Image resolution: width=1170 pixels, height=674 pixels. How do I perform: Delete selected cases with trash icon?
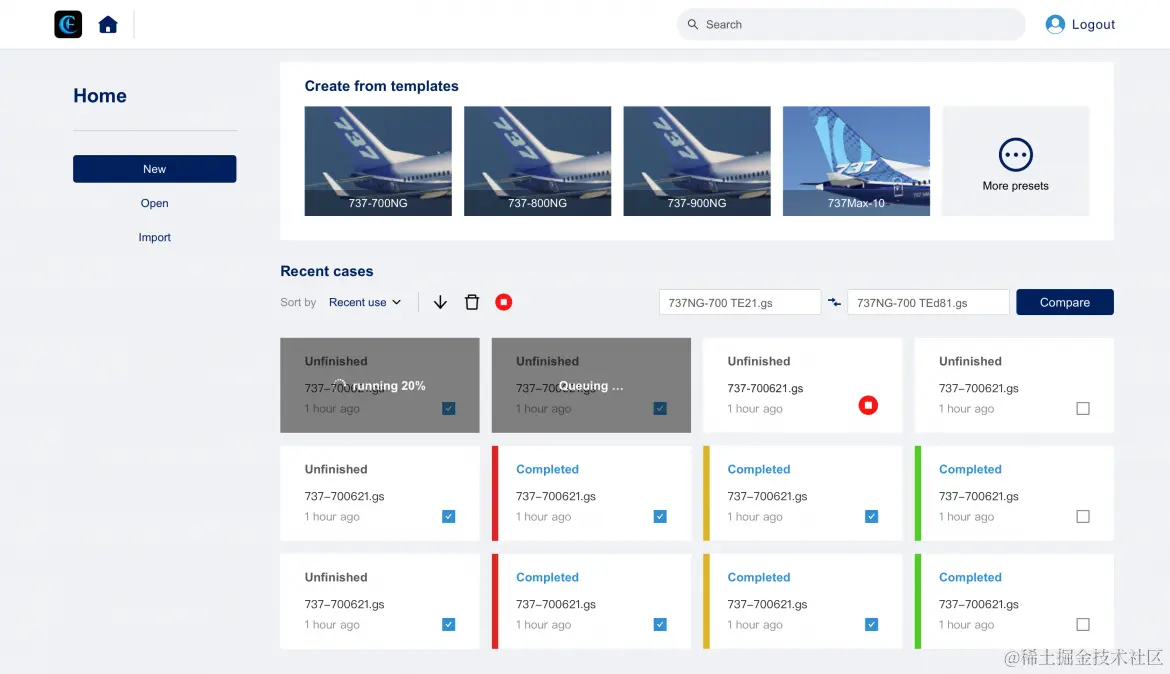pyautogui.click(x=472, y=302)
